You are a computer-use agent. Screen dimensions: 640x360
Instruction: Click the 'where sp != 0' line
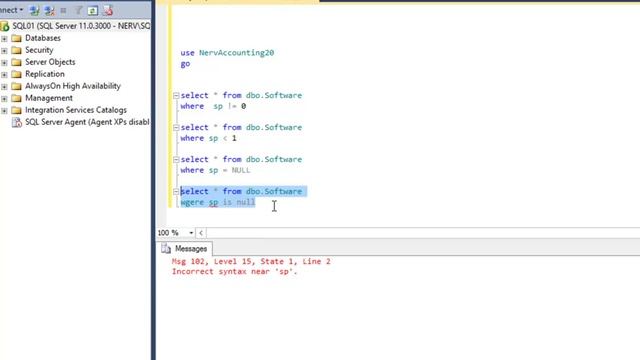point(213,106)
